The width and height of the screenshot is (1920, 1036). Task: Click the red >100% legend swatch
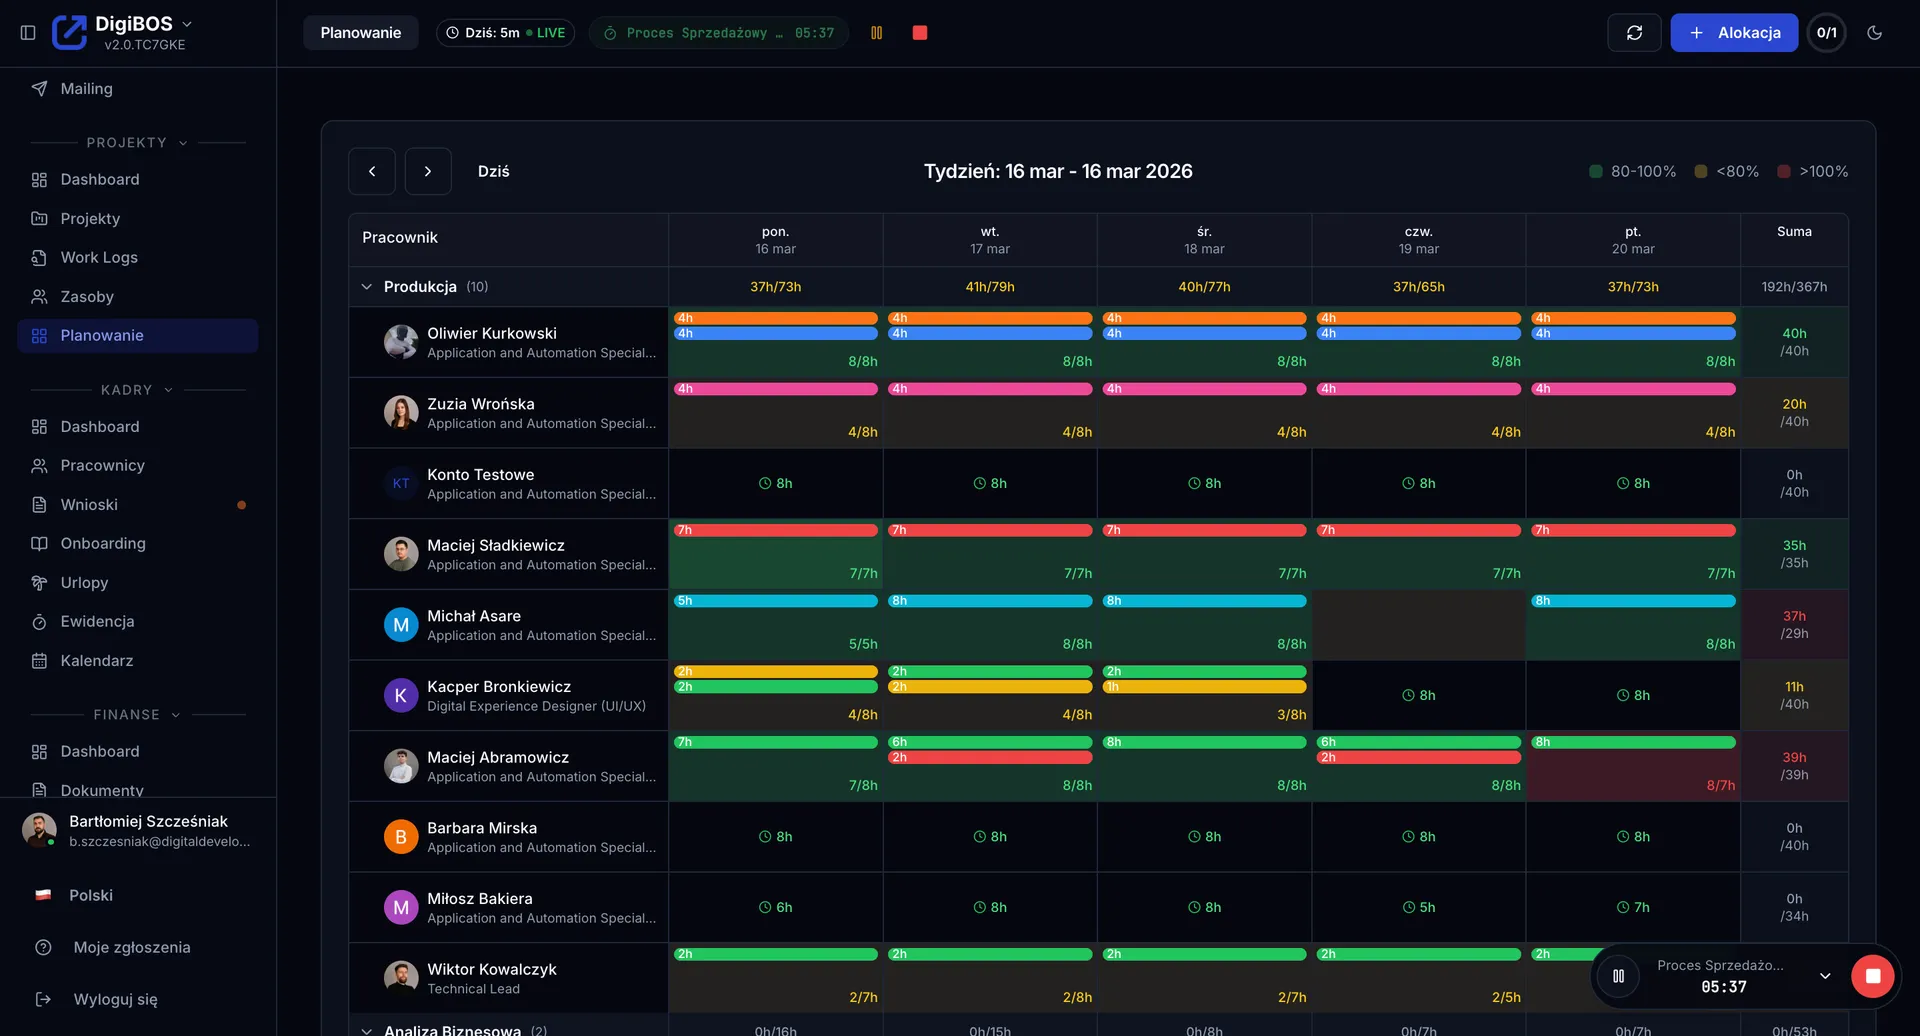pos(1784,171)
